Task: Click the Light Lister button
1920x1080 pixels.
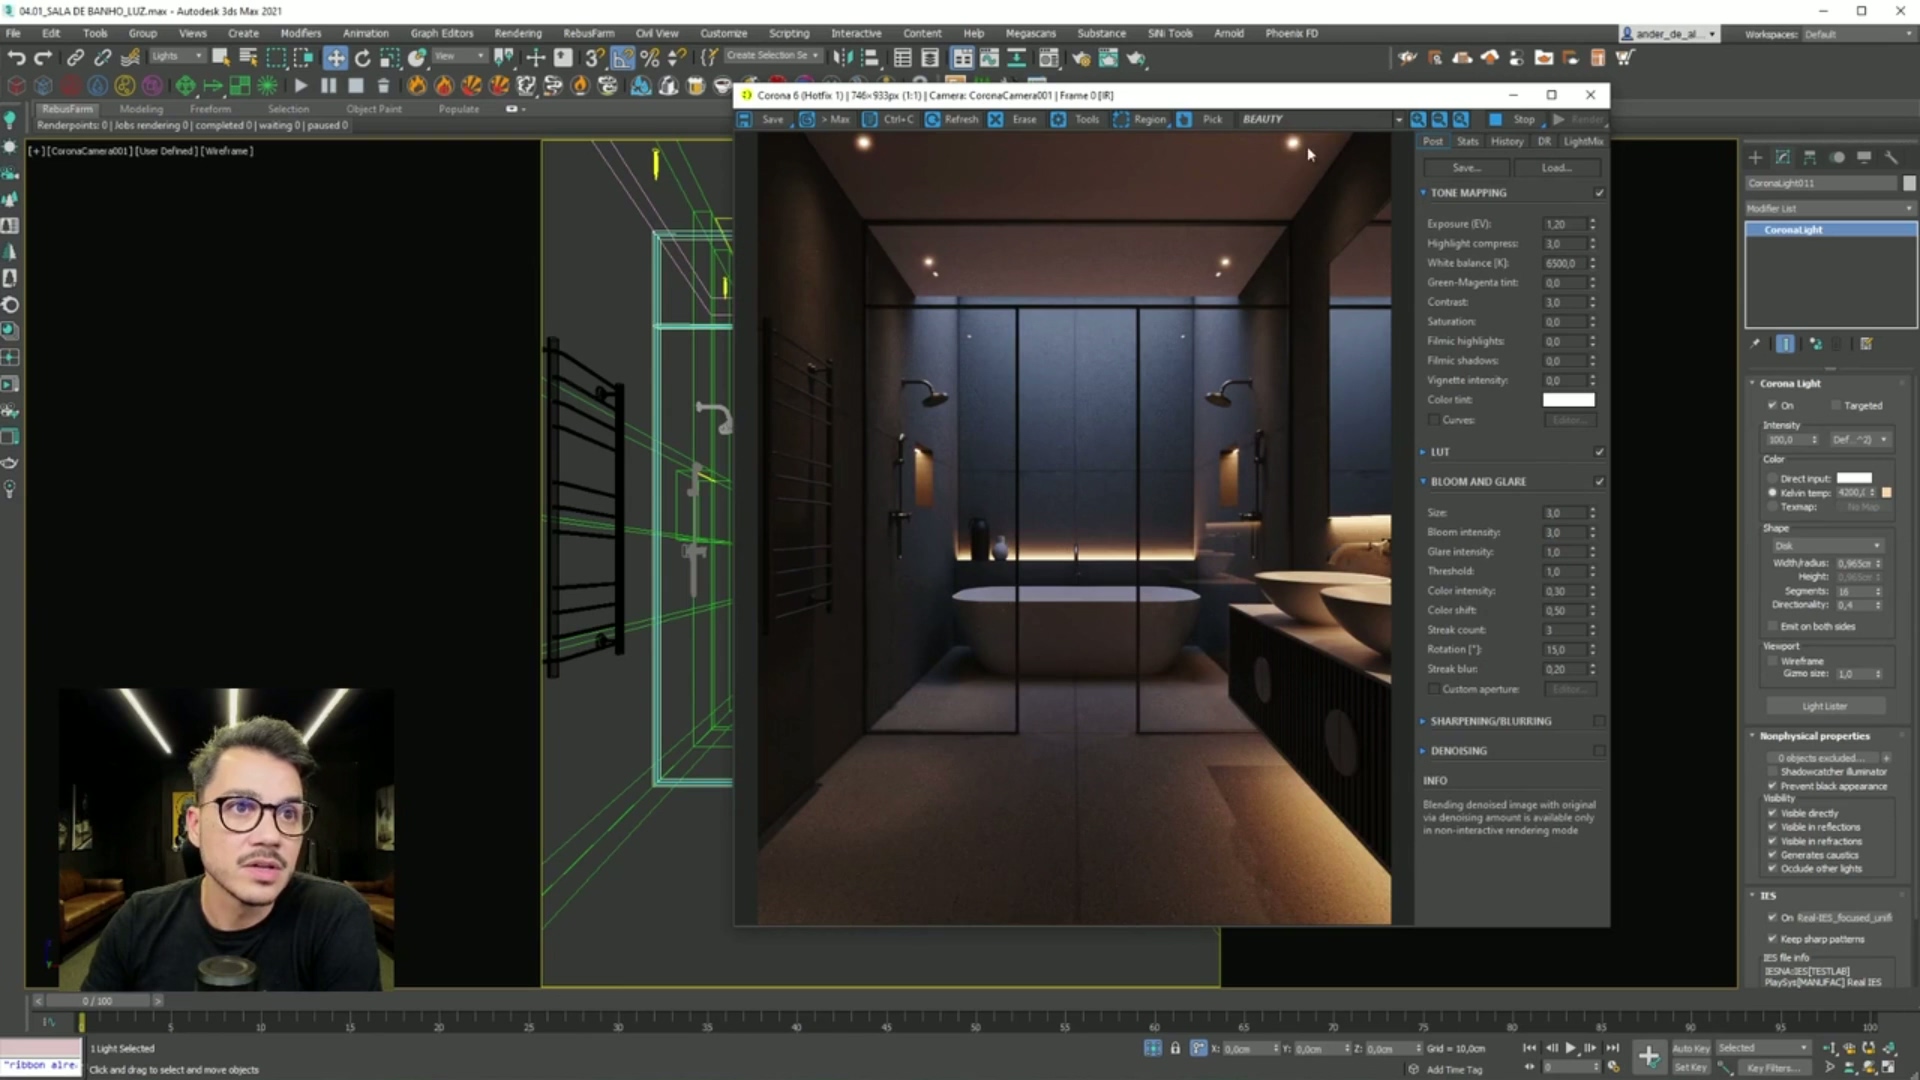Action: [1824, 706]
